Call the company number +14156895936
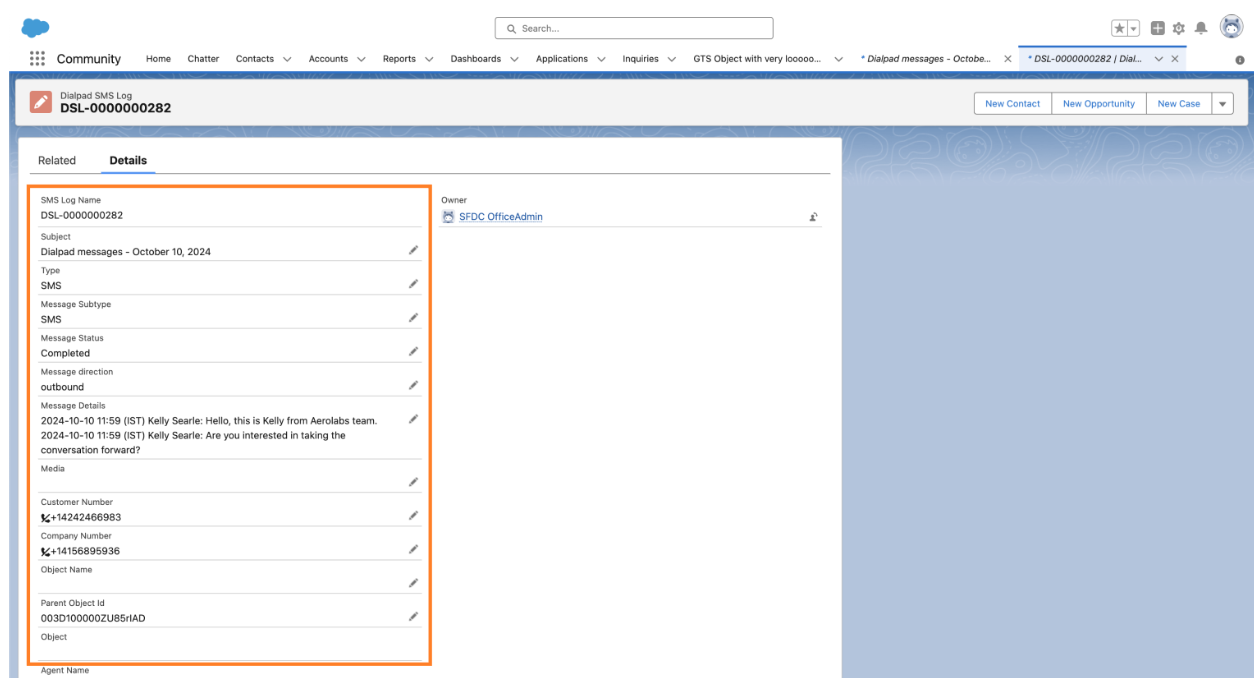The height and width of the screenshot is (679, 1254). coord(85,551)
